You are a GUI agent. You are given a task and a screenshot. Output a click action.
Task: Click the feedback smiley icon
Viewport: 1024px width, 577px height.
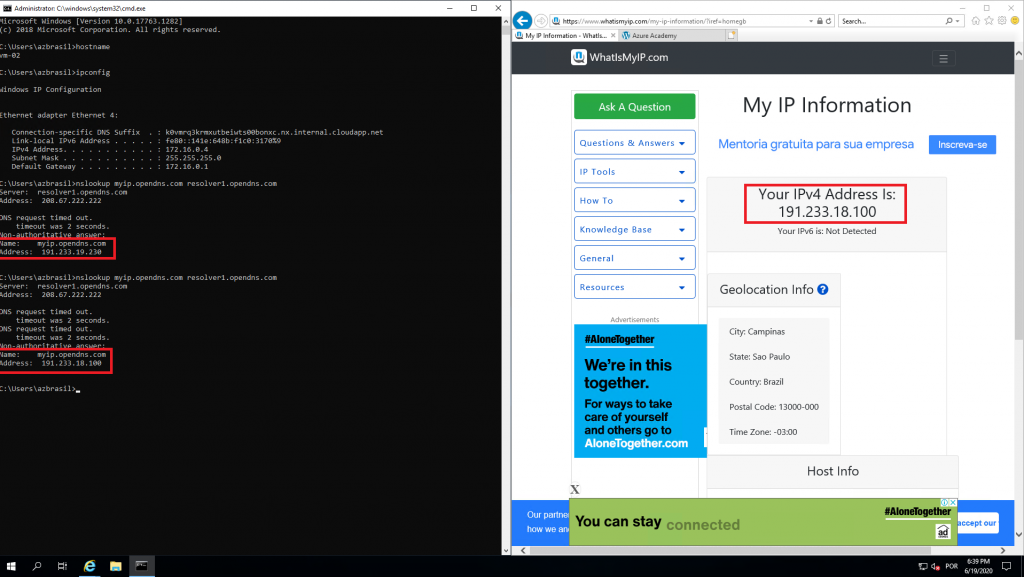tap(1015, 21)
